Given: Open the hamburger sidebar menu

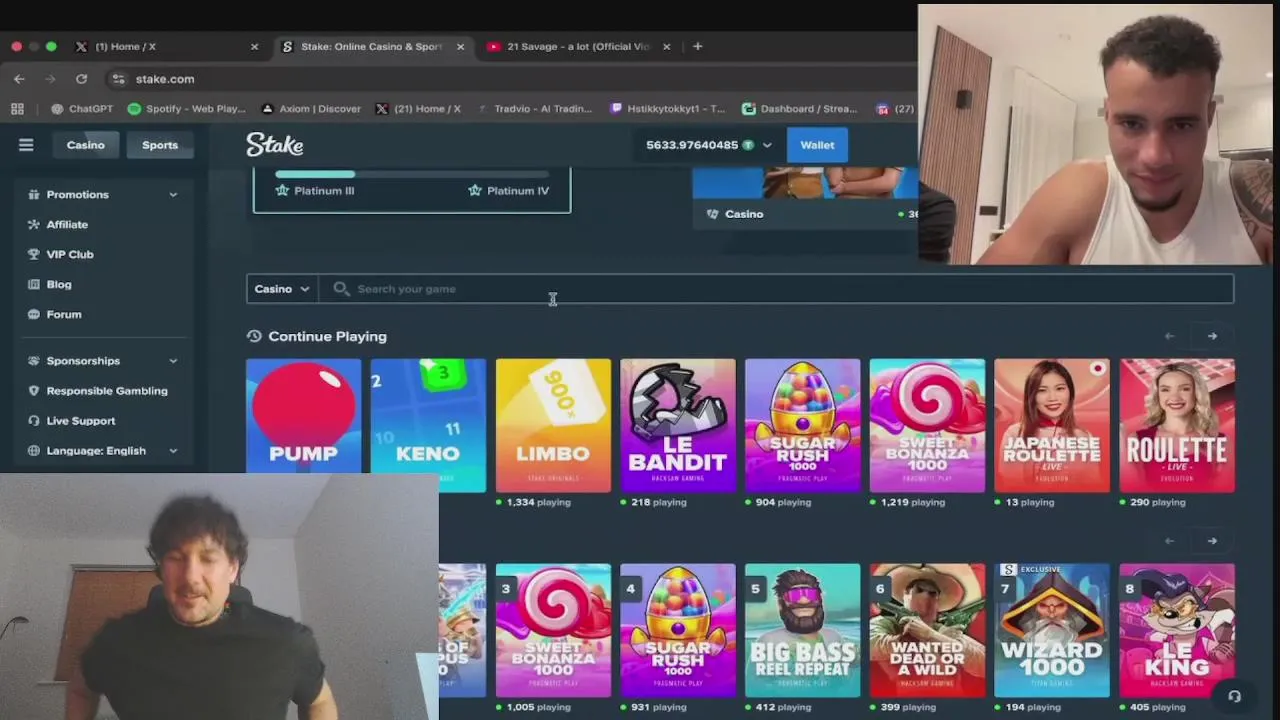Looking at the screenshot, I should point(26,145).
